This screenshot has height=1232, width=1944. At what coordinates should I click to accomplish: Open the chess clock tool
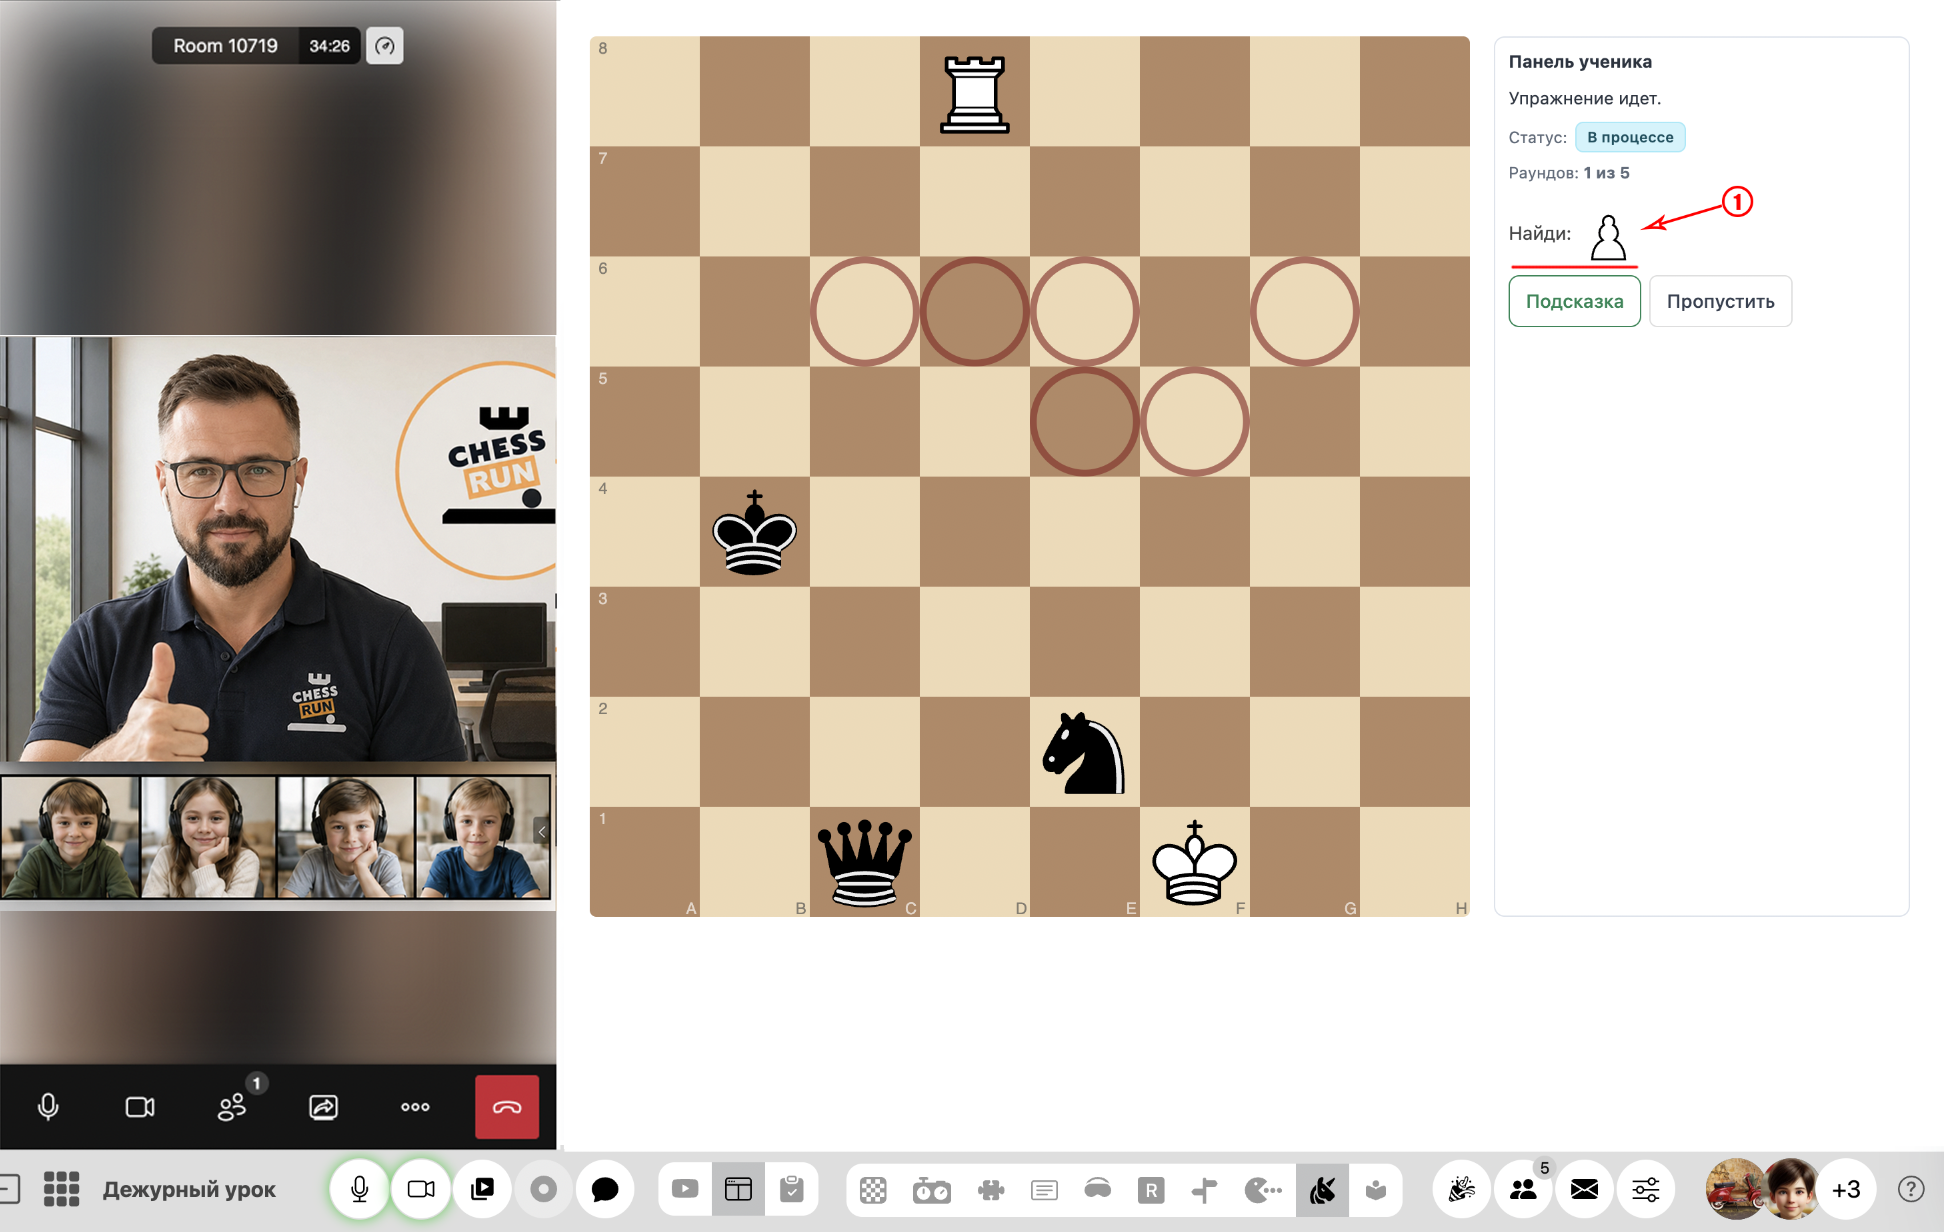point(931,1190)
